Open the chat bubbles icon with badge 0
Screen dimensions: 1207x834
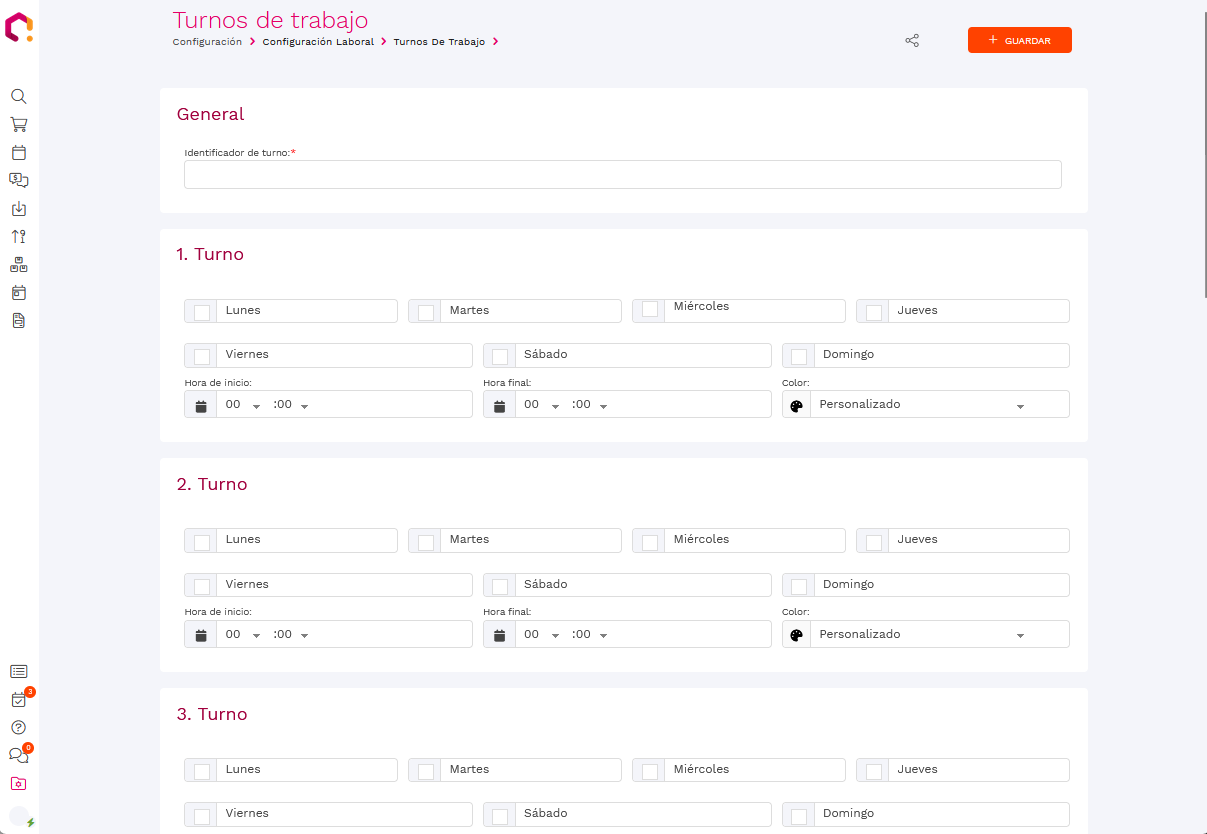click(18, 755)
